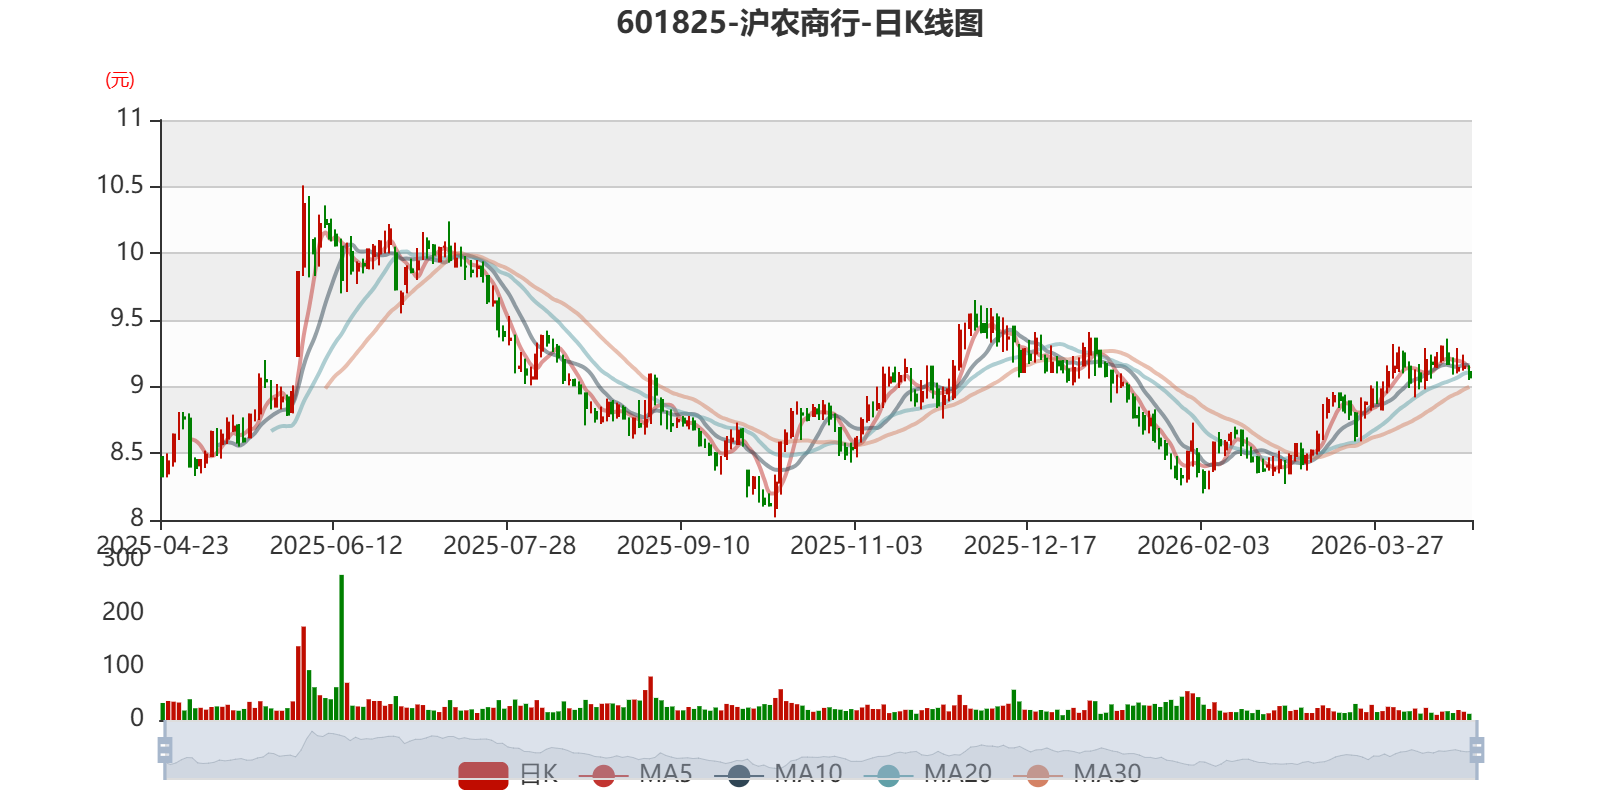Click the 2025-09-10 date axis label
Screen dimensions: 1600x800
pyautogui.click(x=683, y=546)
